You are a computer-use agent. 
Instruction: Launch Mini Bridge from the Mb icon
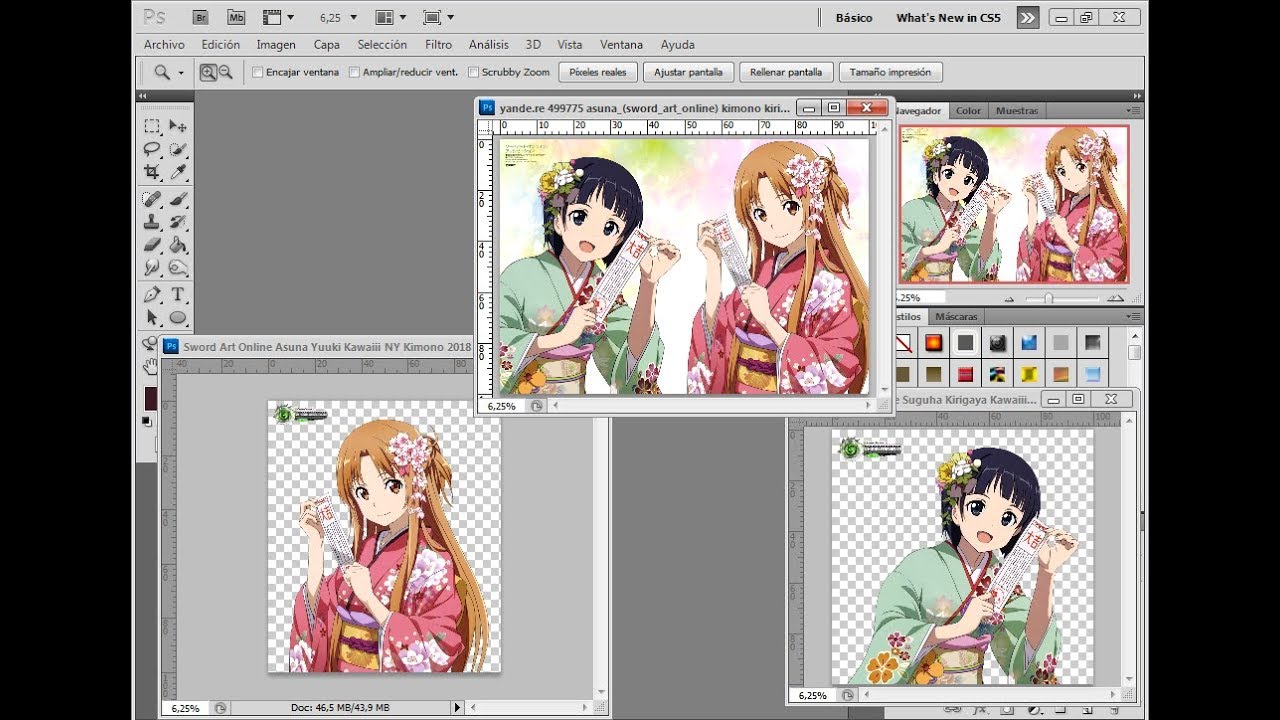[235, 17]
